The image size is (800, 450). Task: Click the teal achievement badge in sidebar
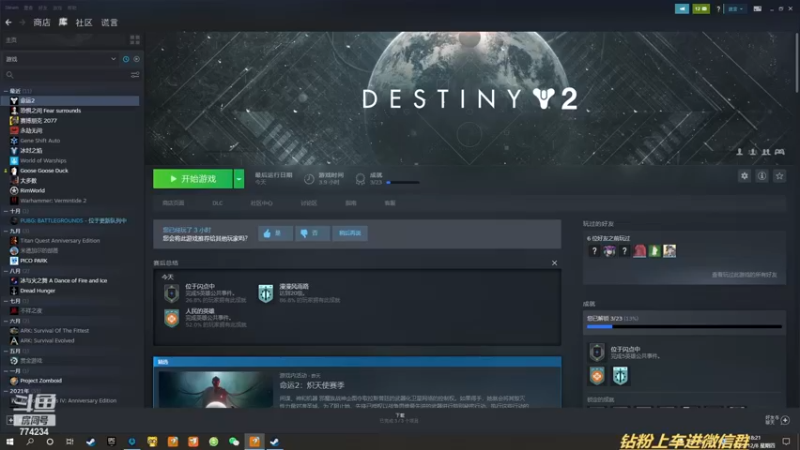click(620, 376)
